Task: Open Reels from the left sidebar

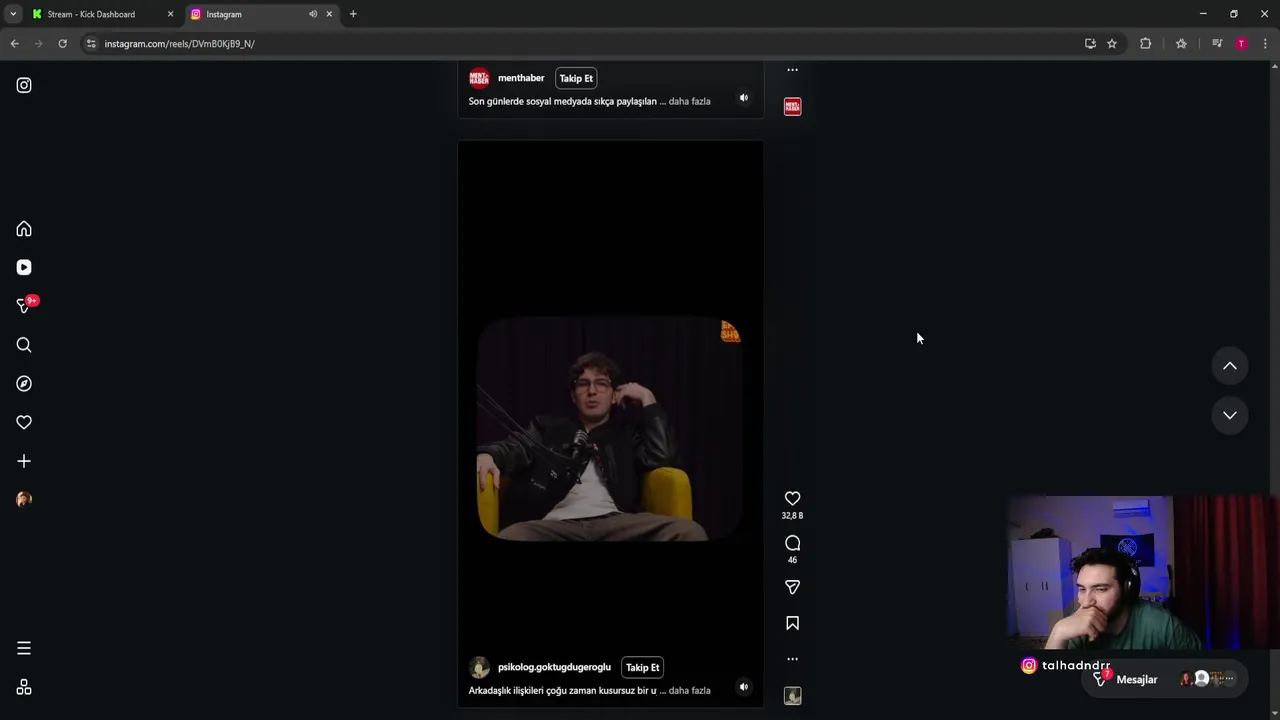Action: tap(24, 267)
